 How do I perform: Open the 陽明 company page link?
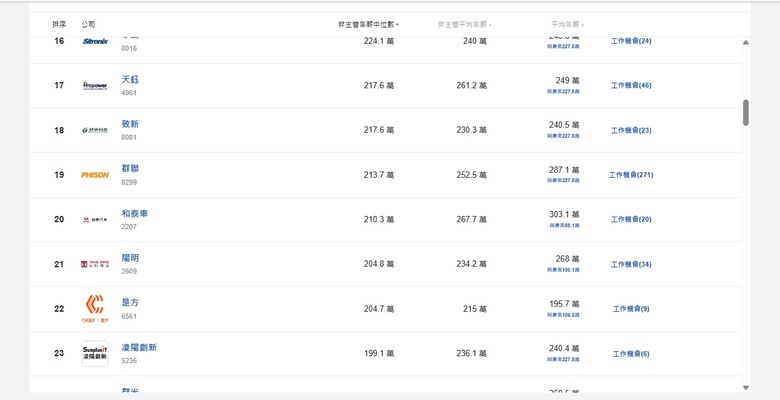pyautogui.click(x=130, y=258)
